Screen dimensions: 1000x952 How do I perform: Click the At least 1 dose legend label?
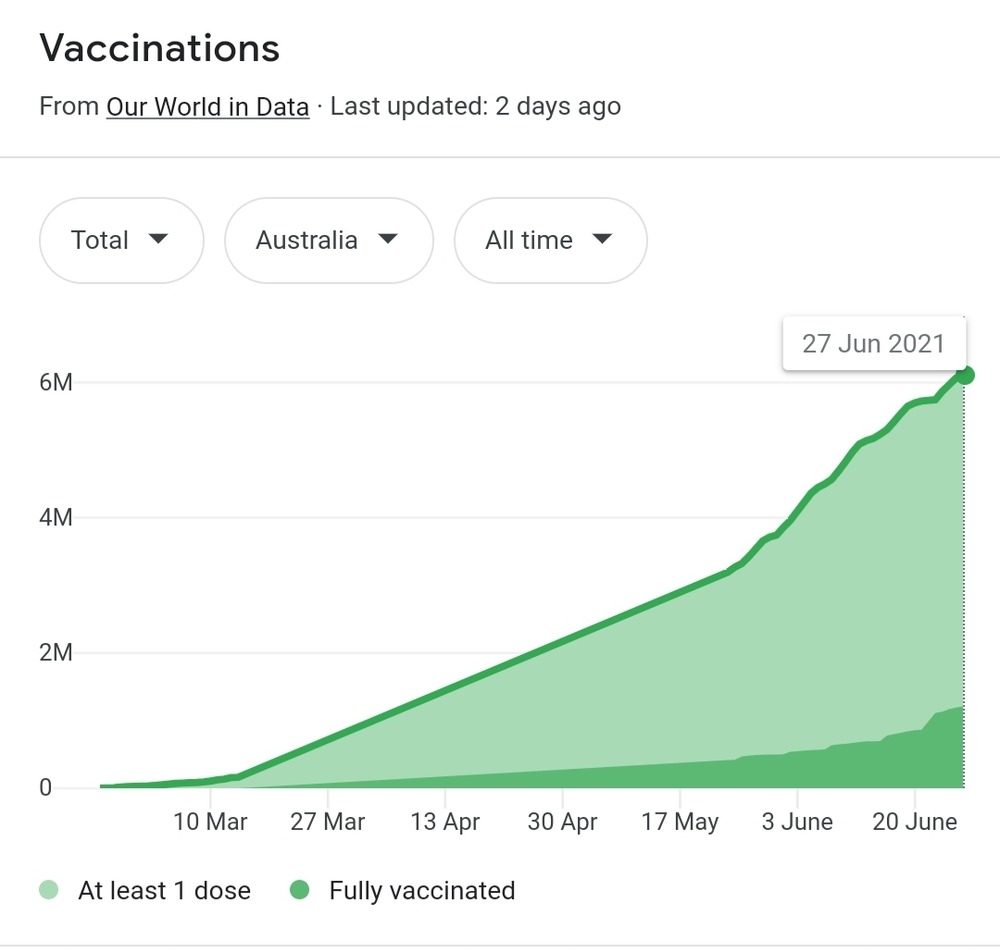click(164, 890)
